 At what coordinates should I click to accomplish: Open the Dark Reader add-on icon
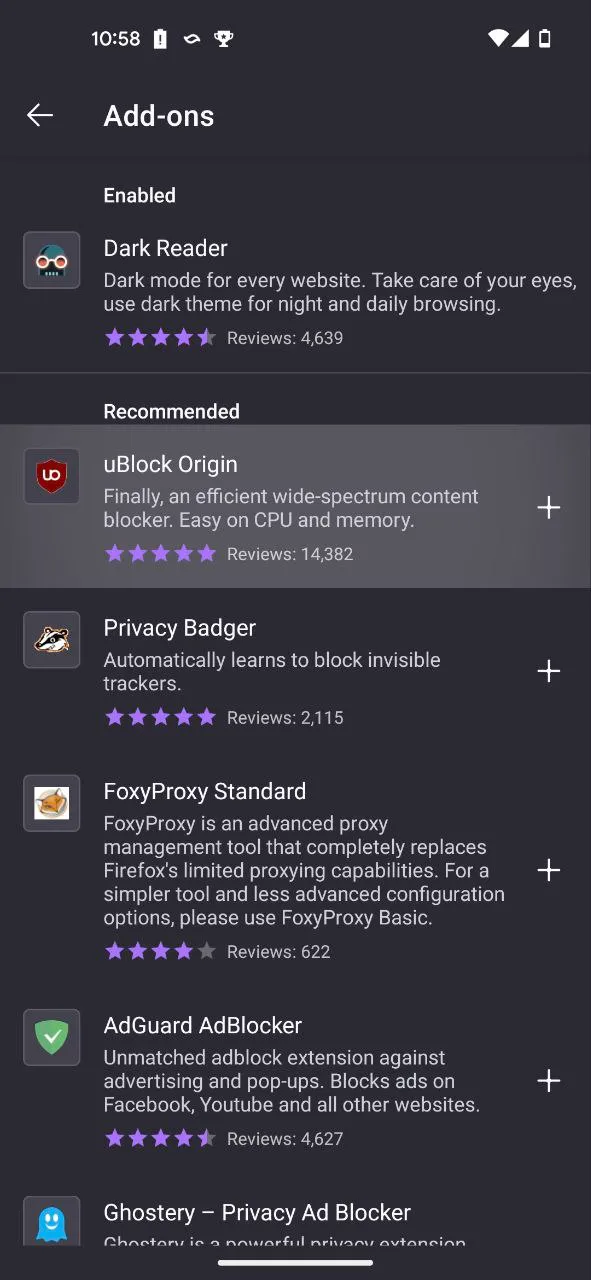51,260
